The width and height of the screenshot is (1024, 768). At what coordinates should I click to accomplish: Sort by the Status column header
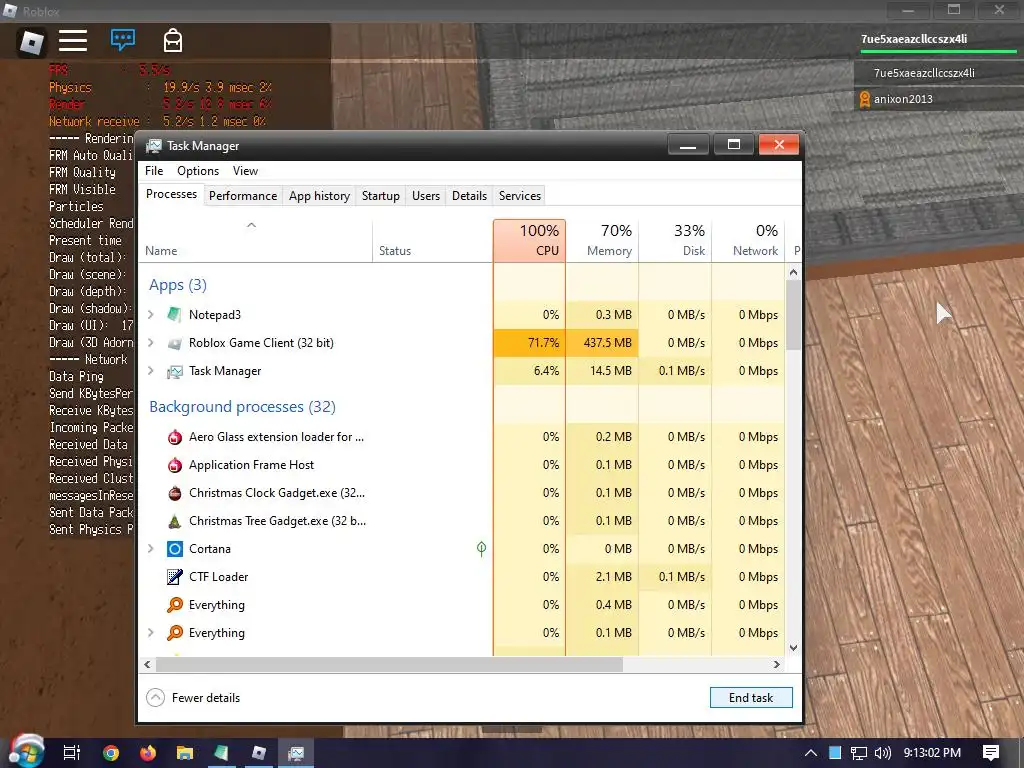coord(433,240)
